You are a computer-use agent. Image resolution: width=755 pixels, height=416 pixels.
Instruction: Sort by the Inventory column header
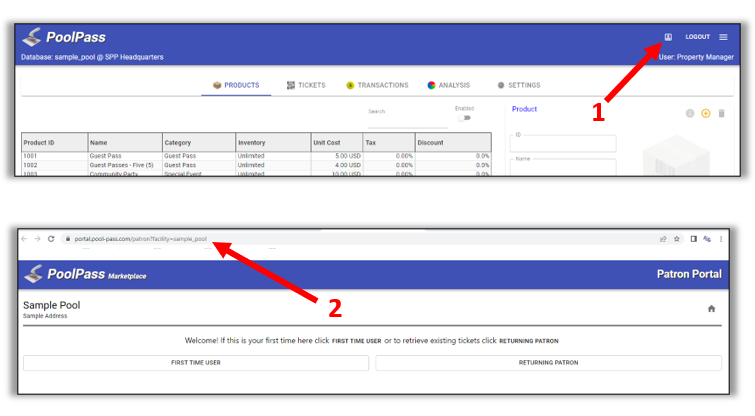273,143
